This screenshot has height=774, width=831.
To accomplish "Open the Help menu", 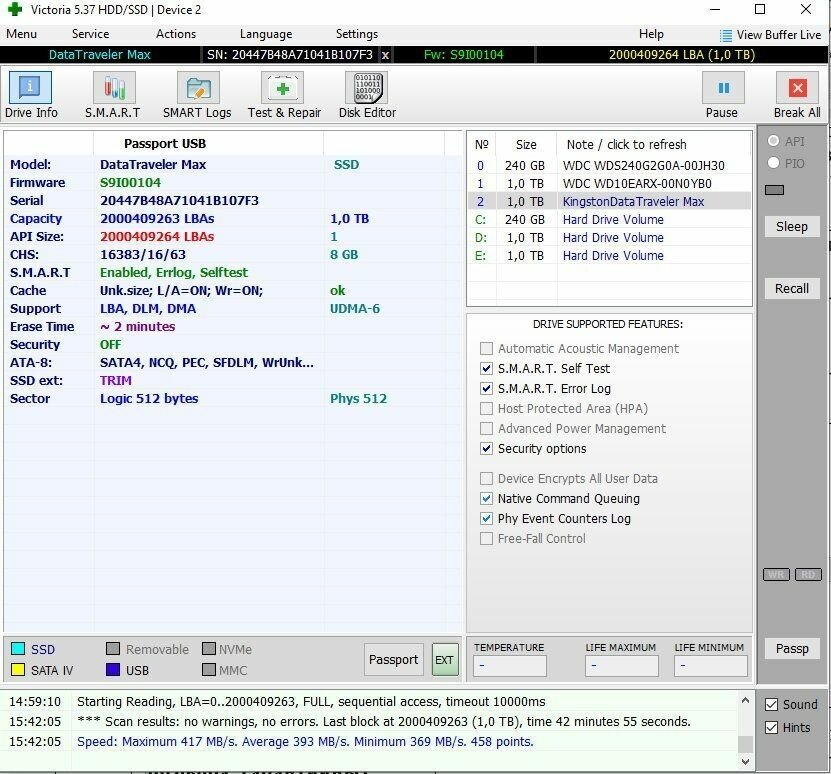I will coord(651,34).
